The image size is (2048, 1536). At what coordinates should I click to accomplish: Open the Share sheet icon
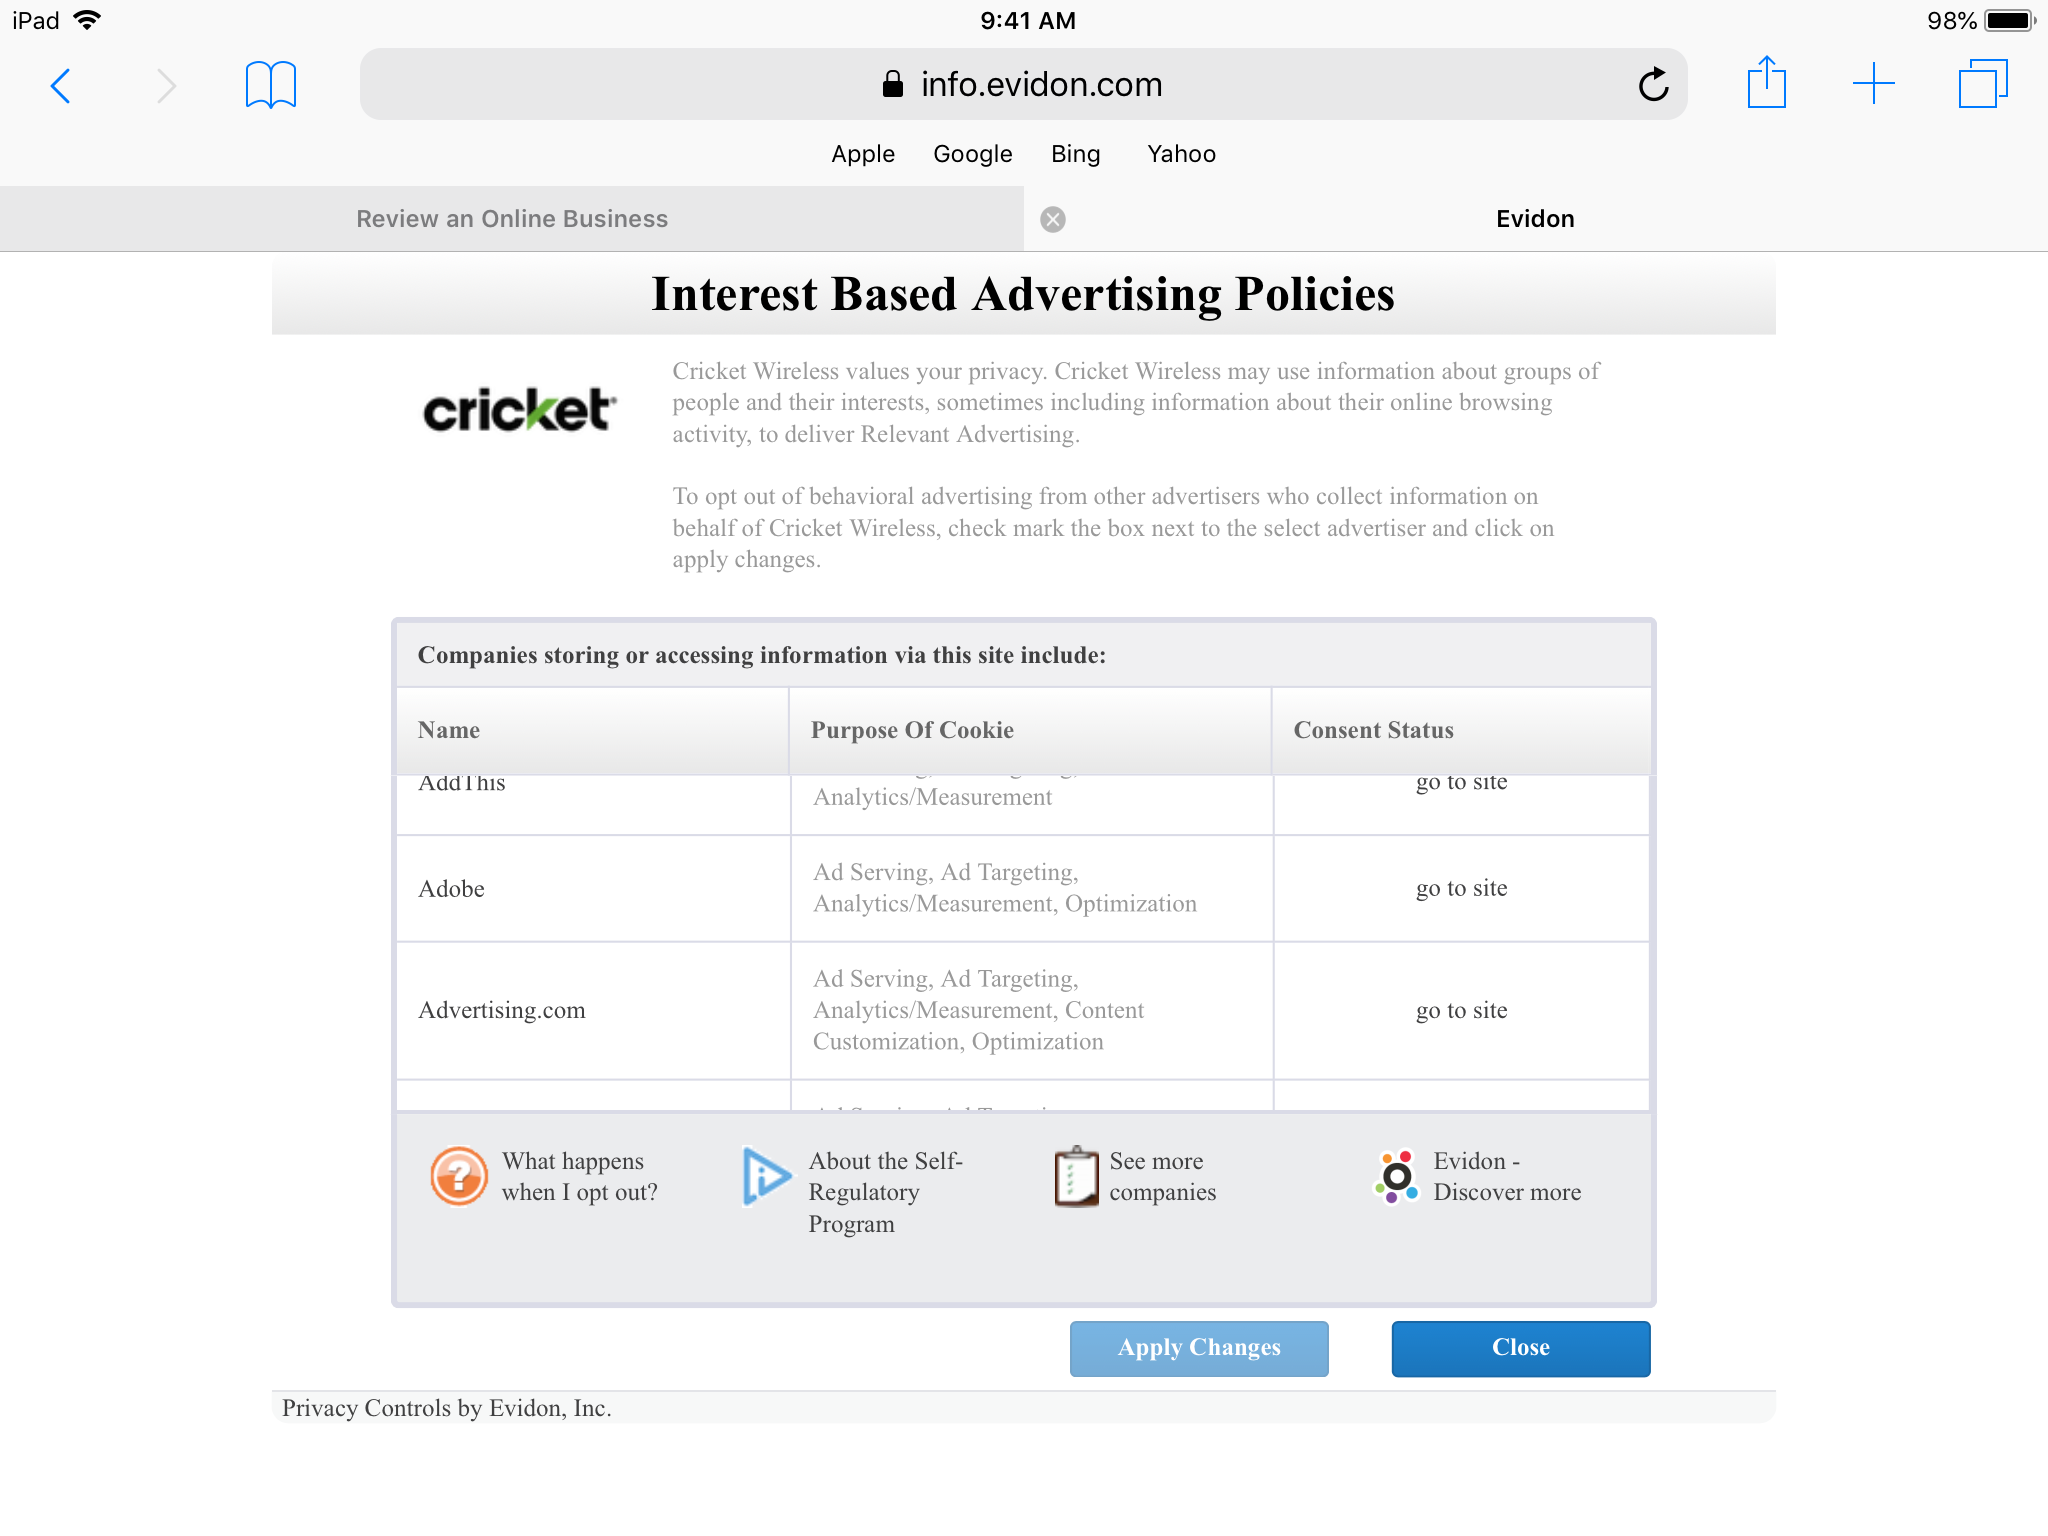[1767, 84]
